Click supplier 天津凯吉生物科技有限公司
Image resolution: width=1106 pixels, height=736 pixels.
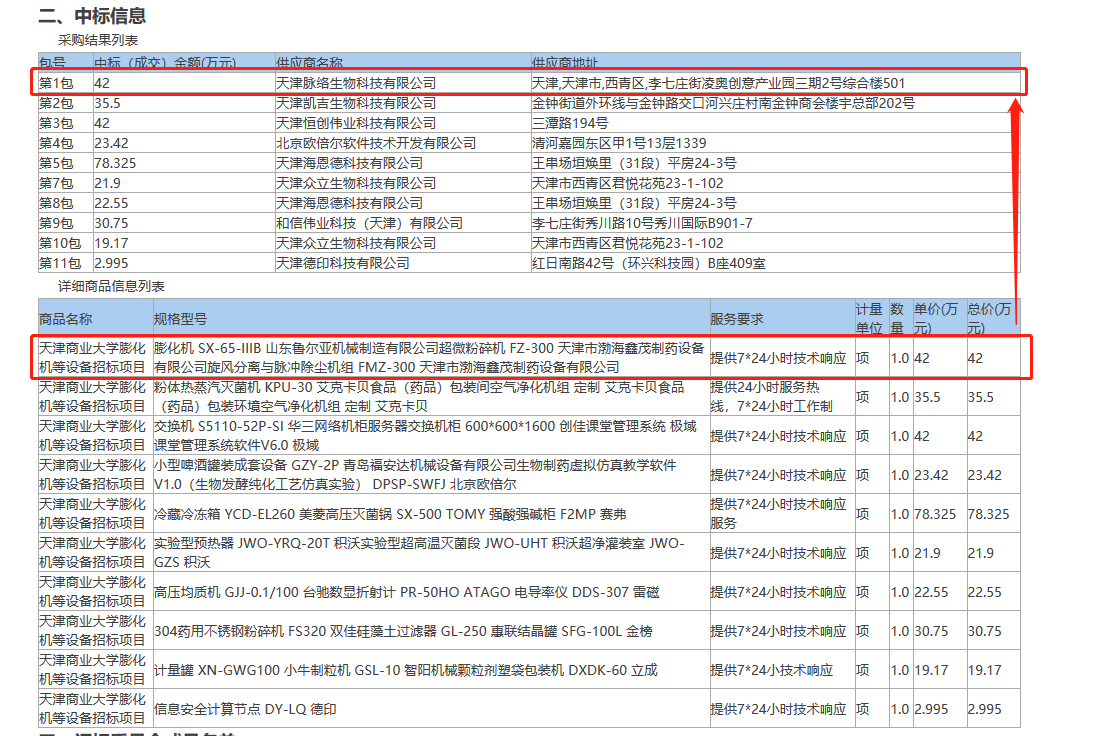[356, 103]
